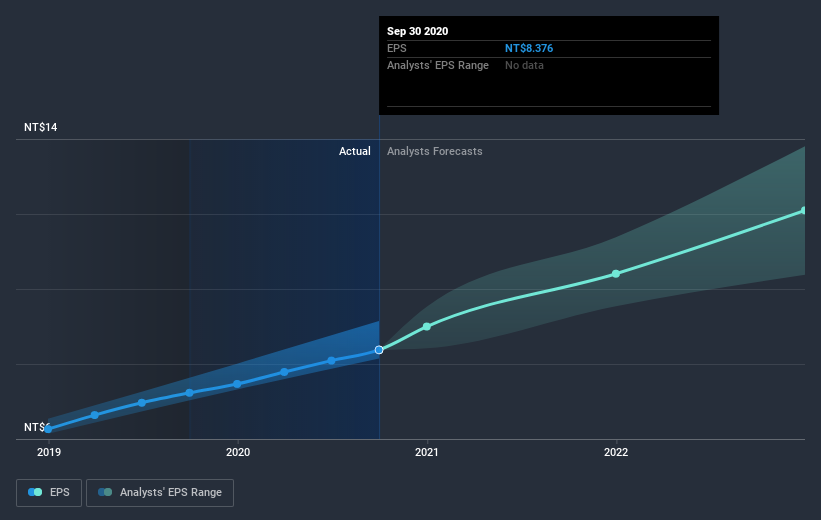The height and width of the screenshot is (520, 821).
Task: Click the Actual section label
Action: 354,151
